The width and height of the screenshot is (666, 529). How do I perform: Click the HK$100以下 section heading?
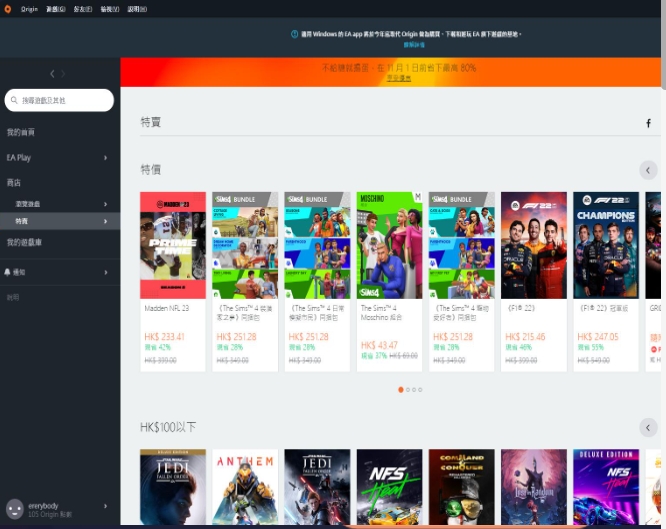click(168, 427)
